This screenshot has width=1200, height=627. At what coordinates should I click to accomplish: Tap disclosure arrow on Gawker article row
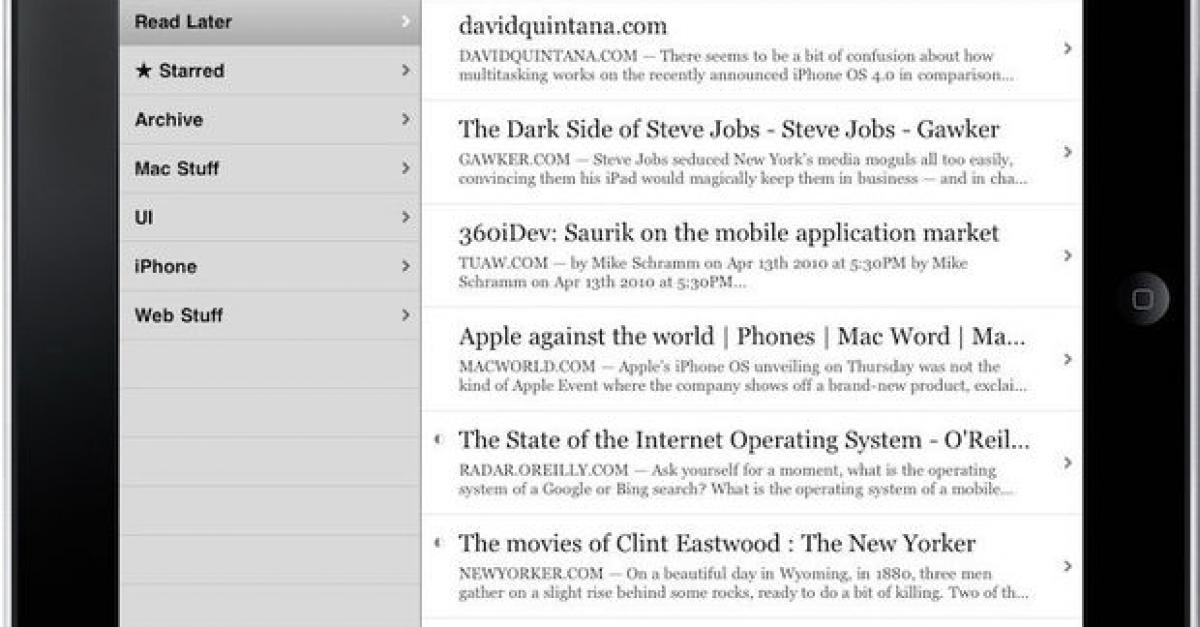[1068, 152]
